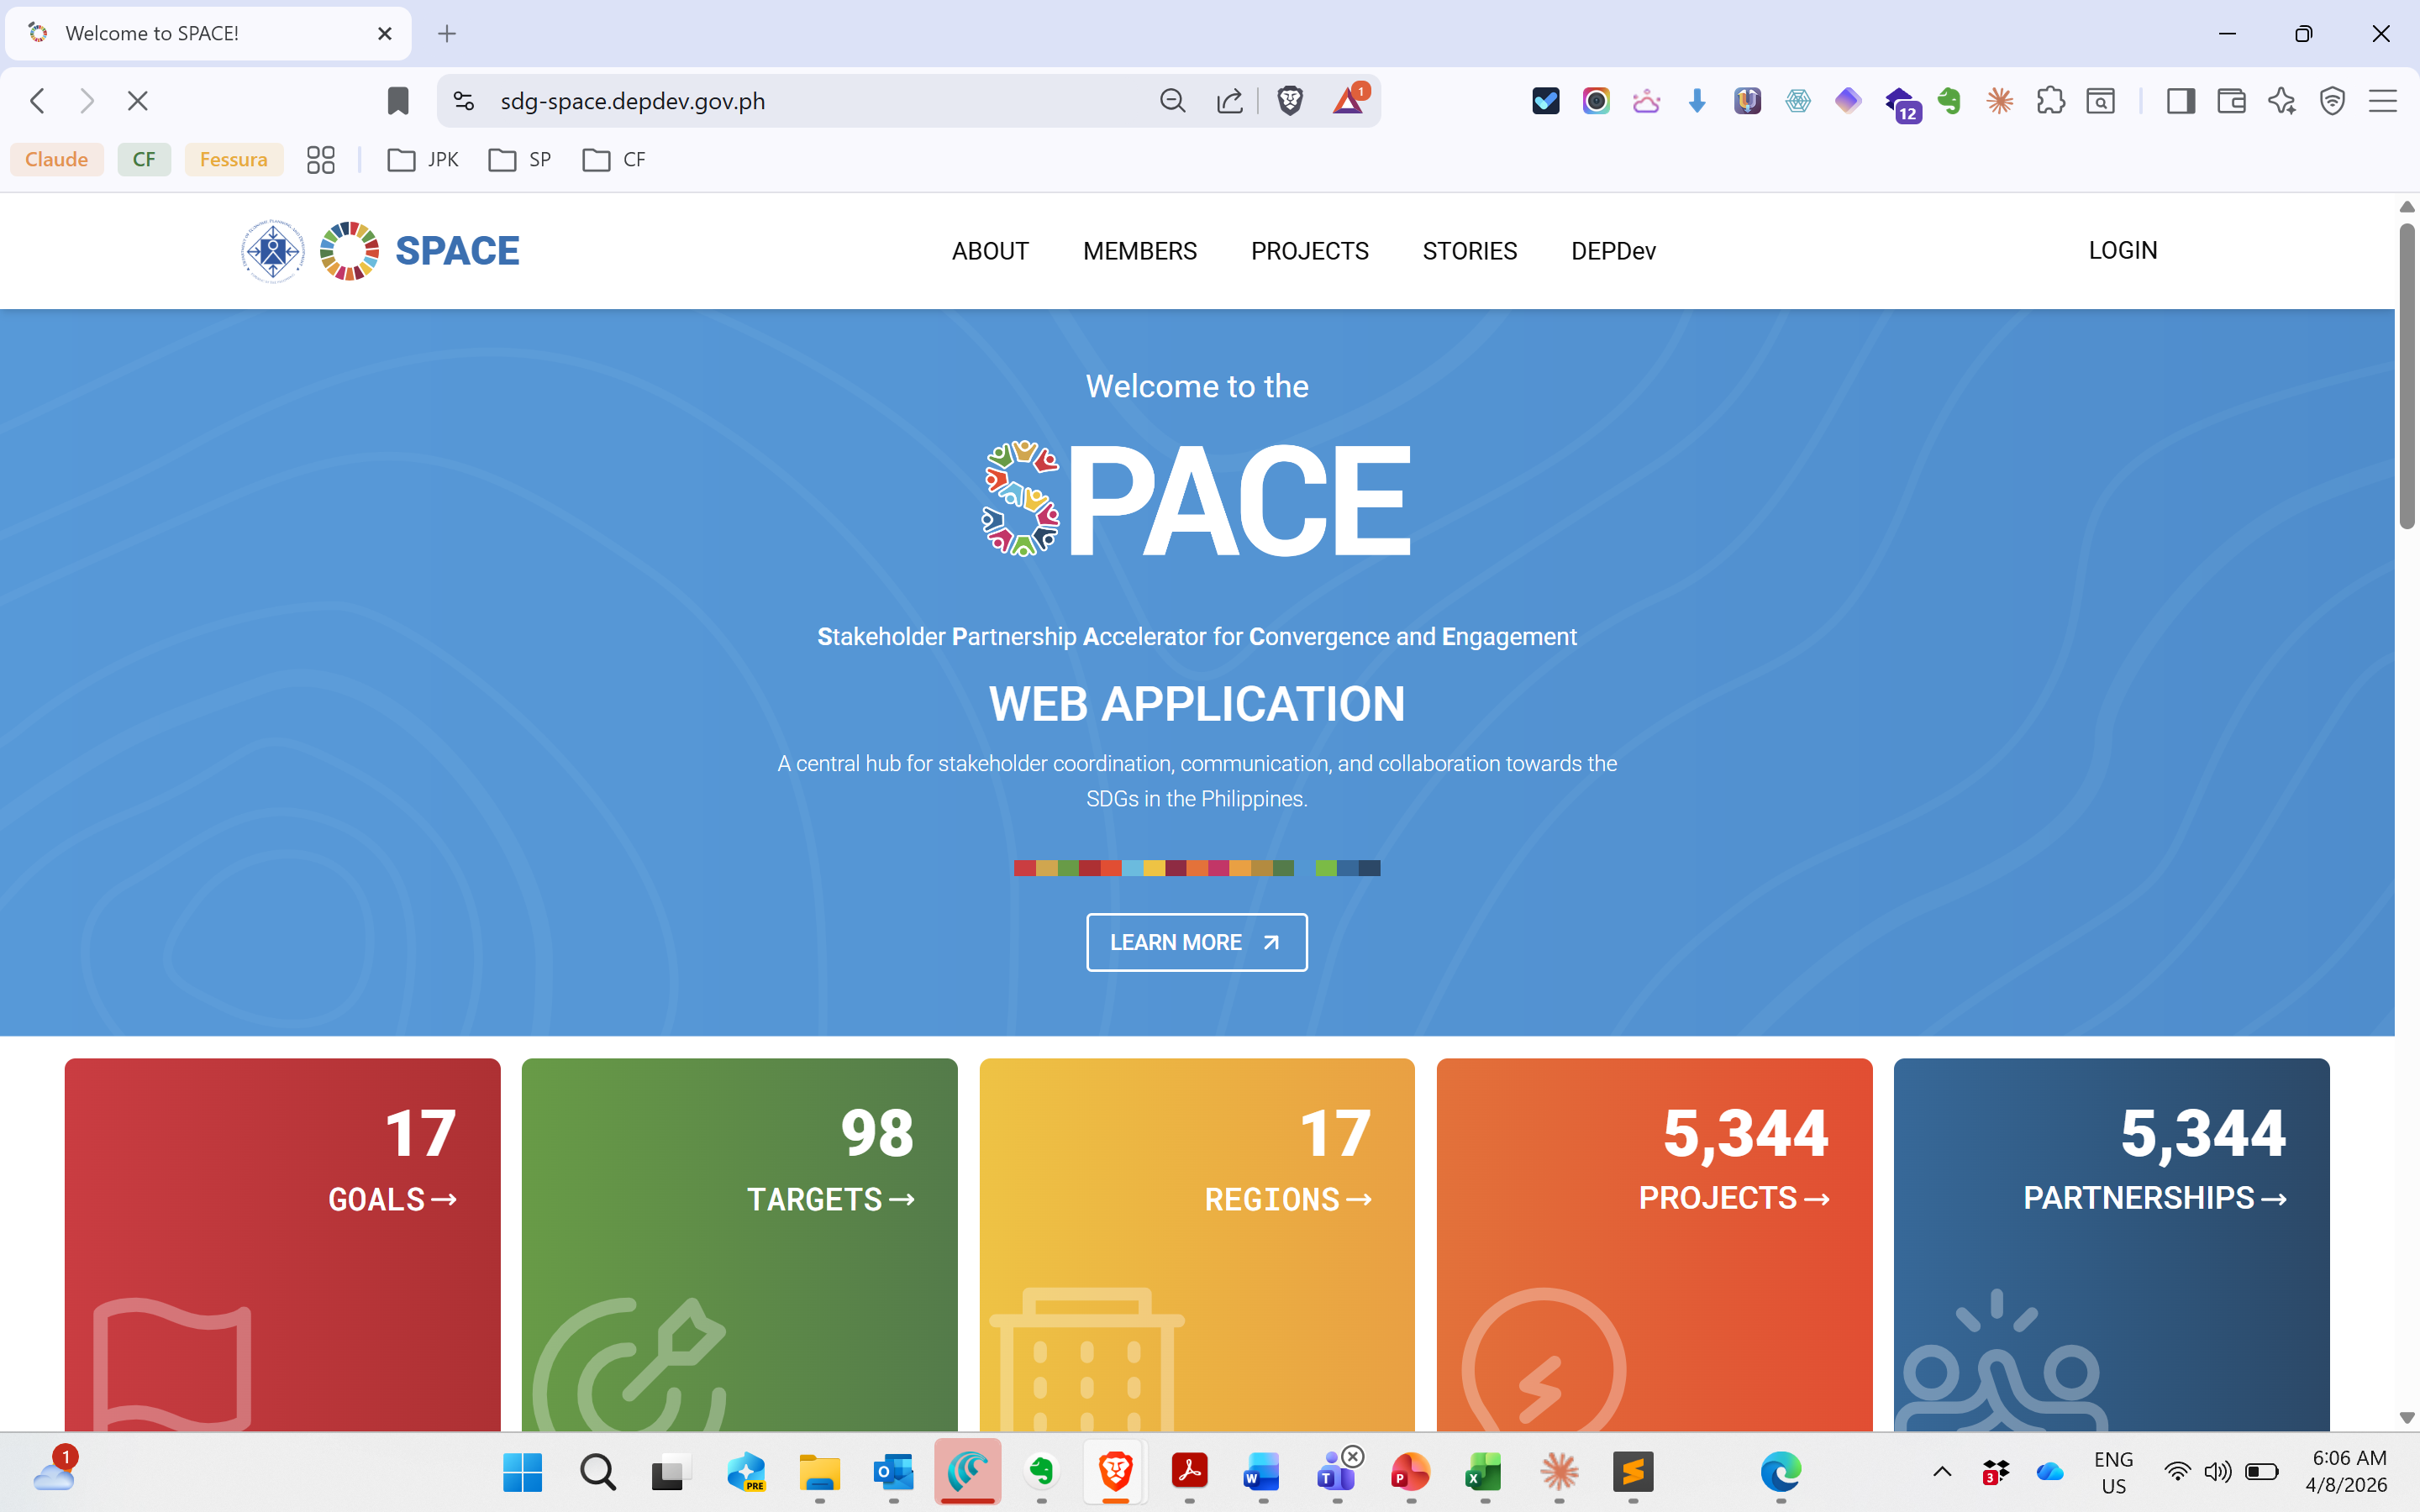Image resolution: width=2420 pixels, height=1512 pixels.
Task: Open the PROJECTS menu item
Action: [x=1309, y=251]
